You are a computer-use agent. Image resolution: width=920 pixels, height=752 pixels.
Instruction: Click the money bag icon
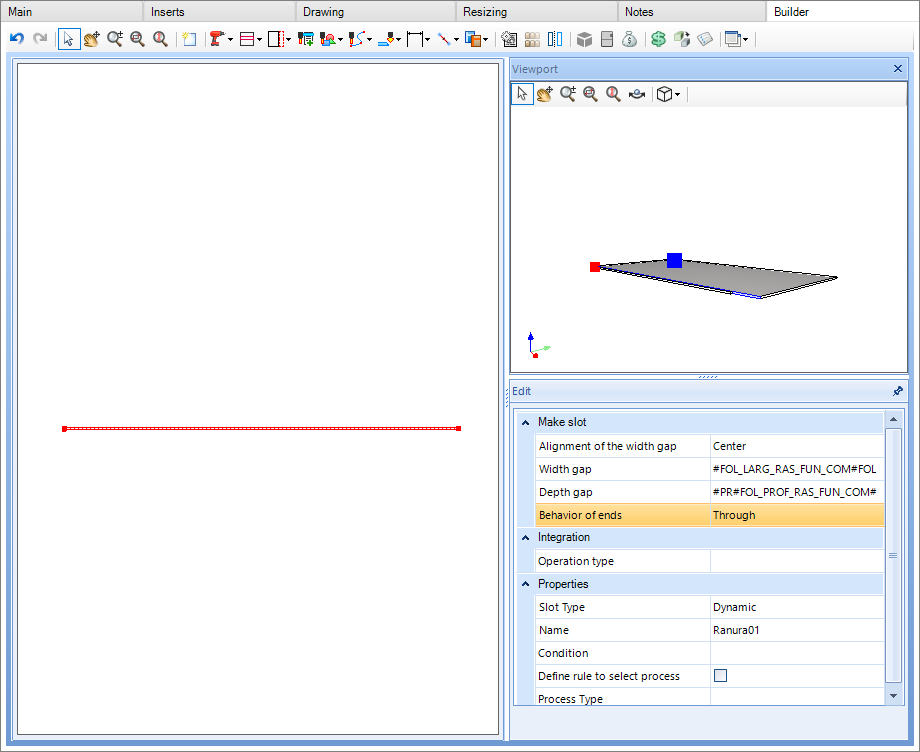629,39
